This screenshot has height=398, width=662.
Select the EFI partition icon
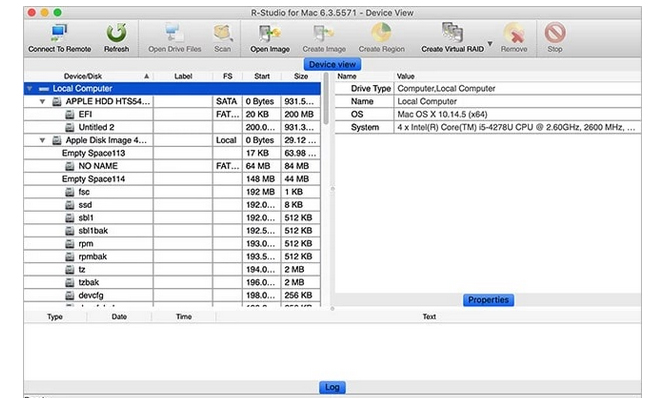click(70, 114)
